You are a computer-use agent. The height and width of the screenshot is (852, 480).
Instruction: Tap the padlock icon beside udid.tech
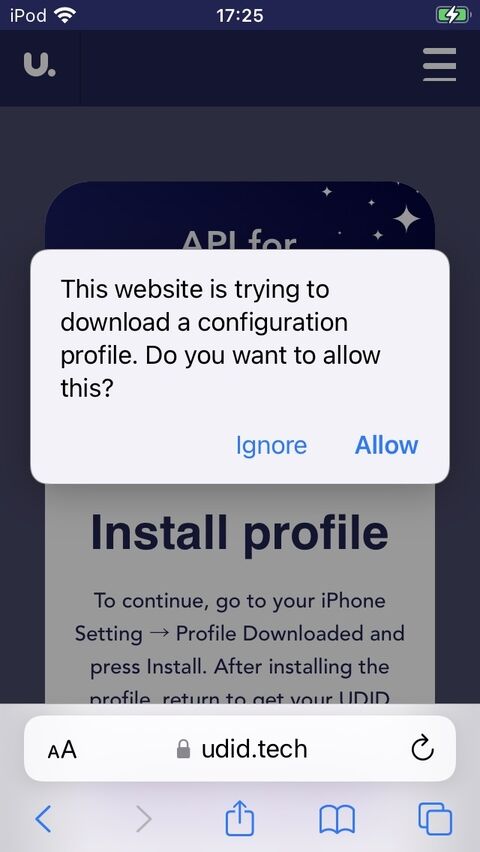point(184,749)
